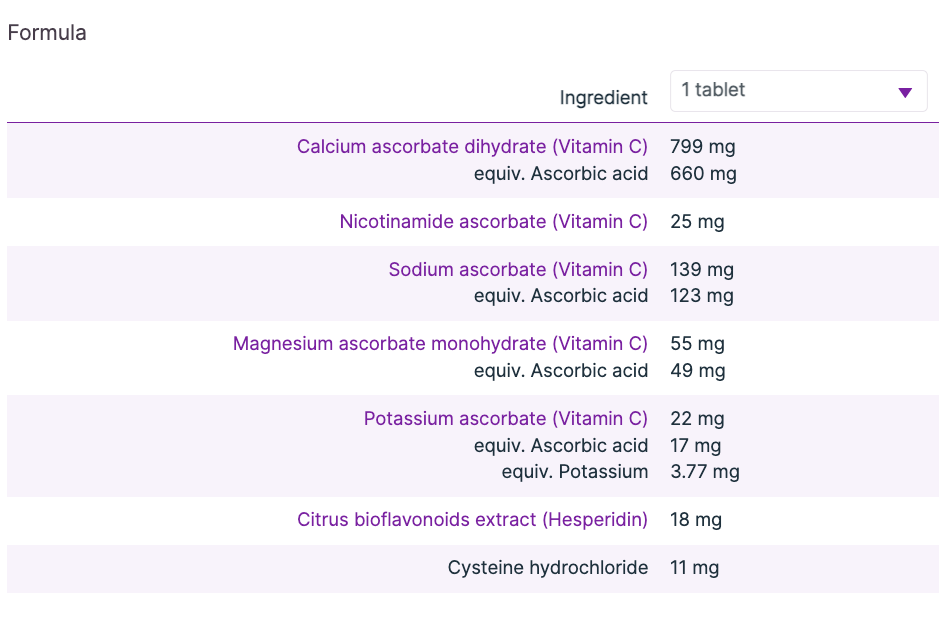Open Calcium ascorbate dihydrate ingredient link

tap(472, 147)
